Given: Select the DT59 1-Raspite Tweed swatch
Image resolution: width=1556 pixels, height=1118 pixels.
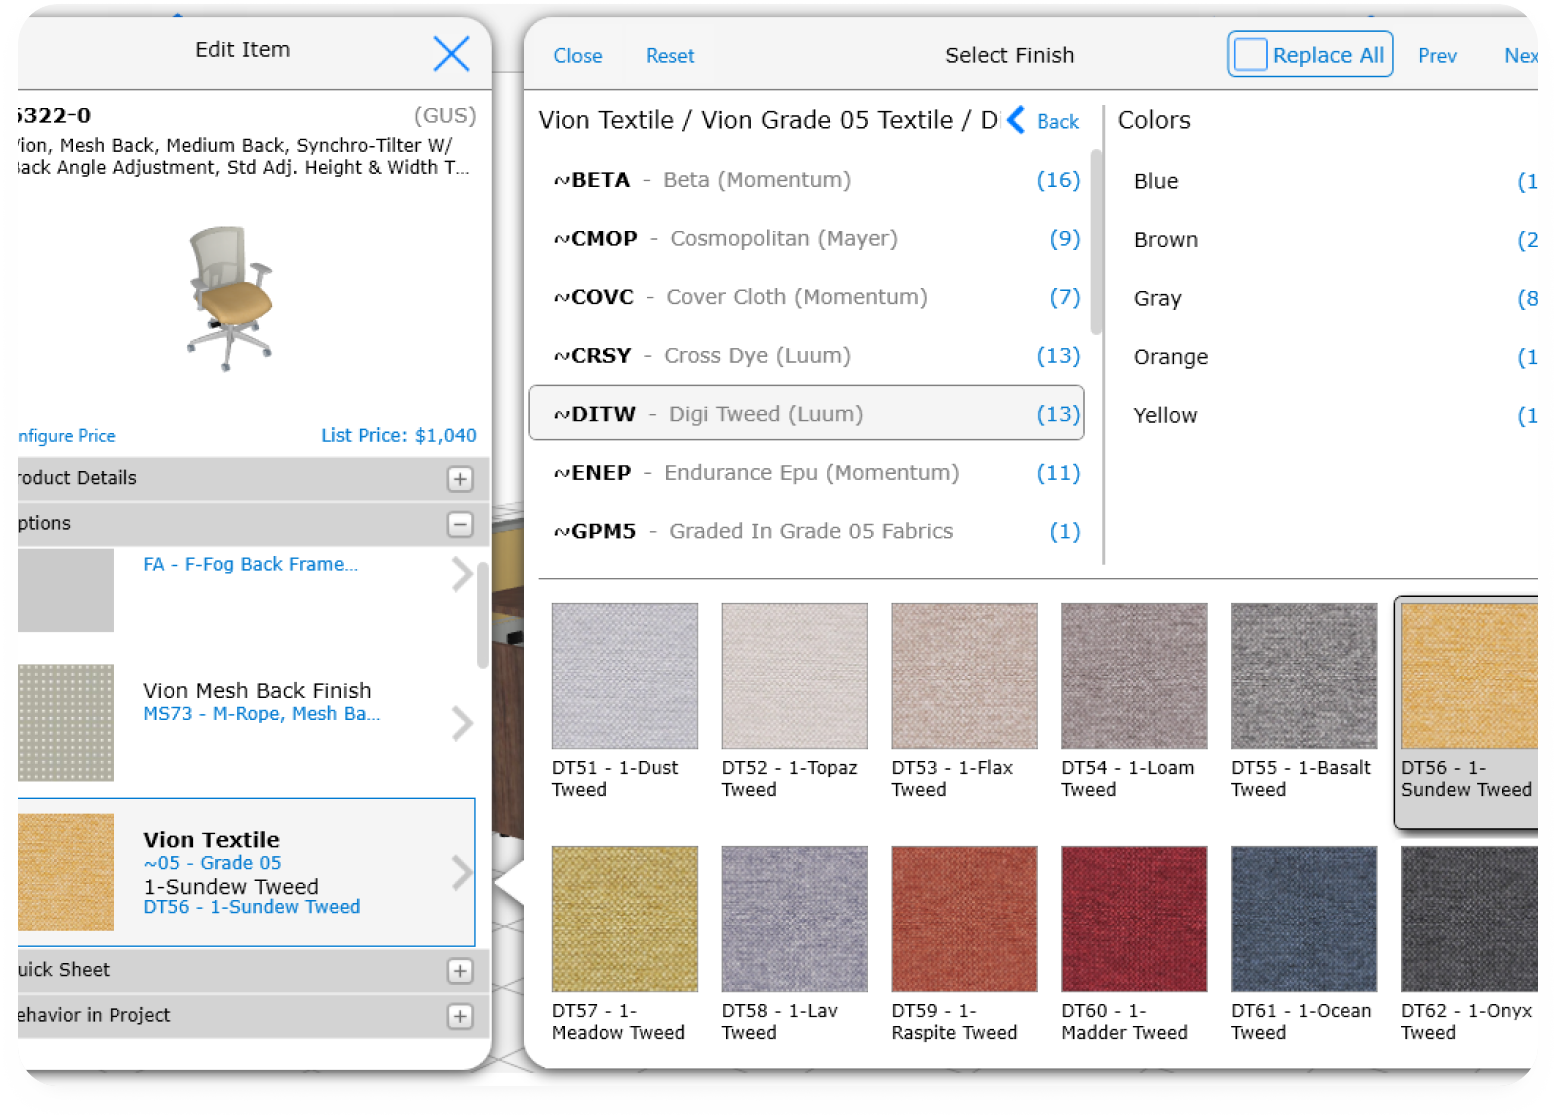Looking at the screenshot, I should click(964, 919).
